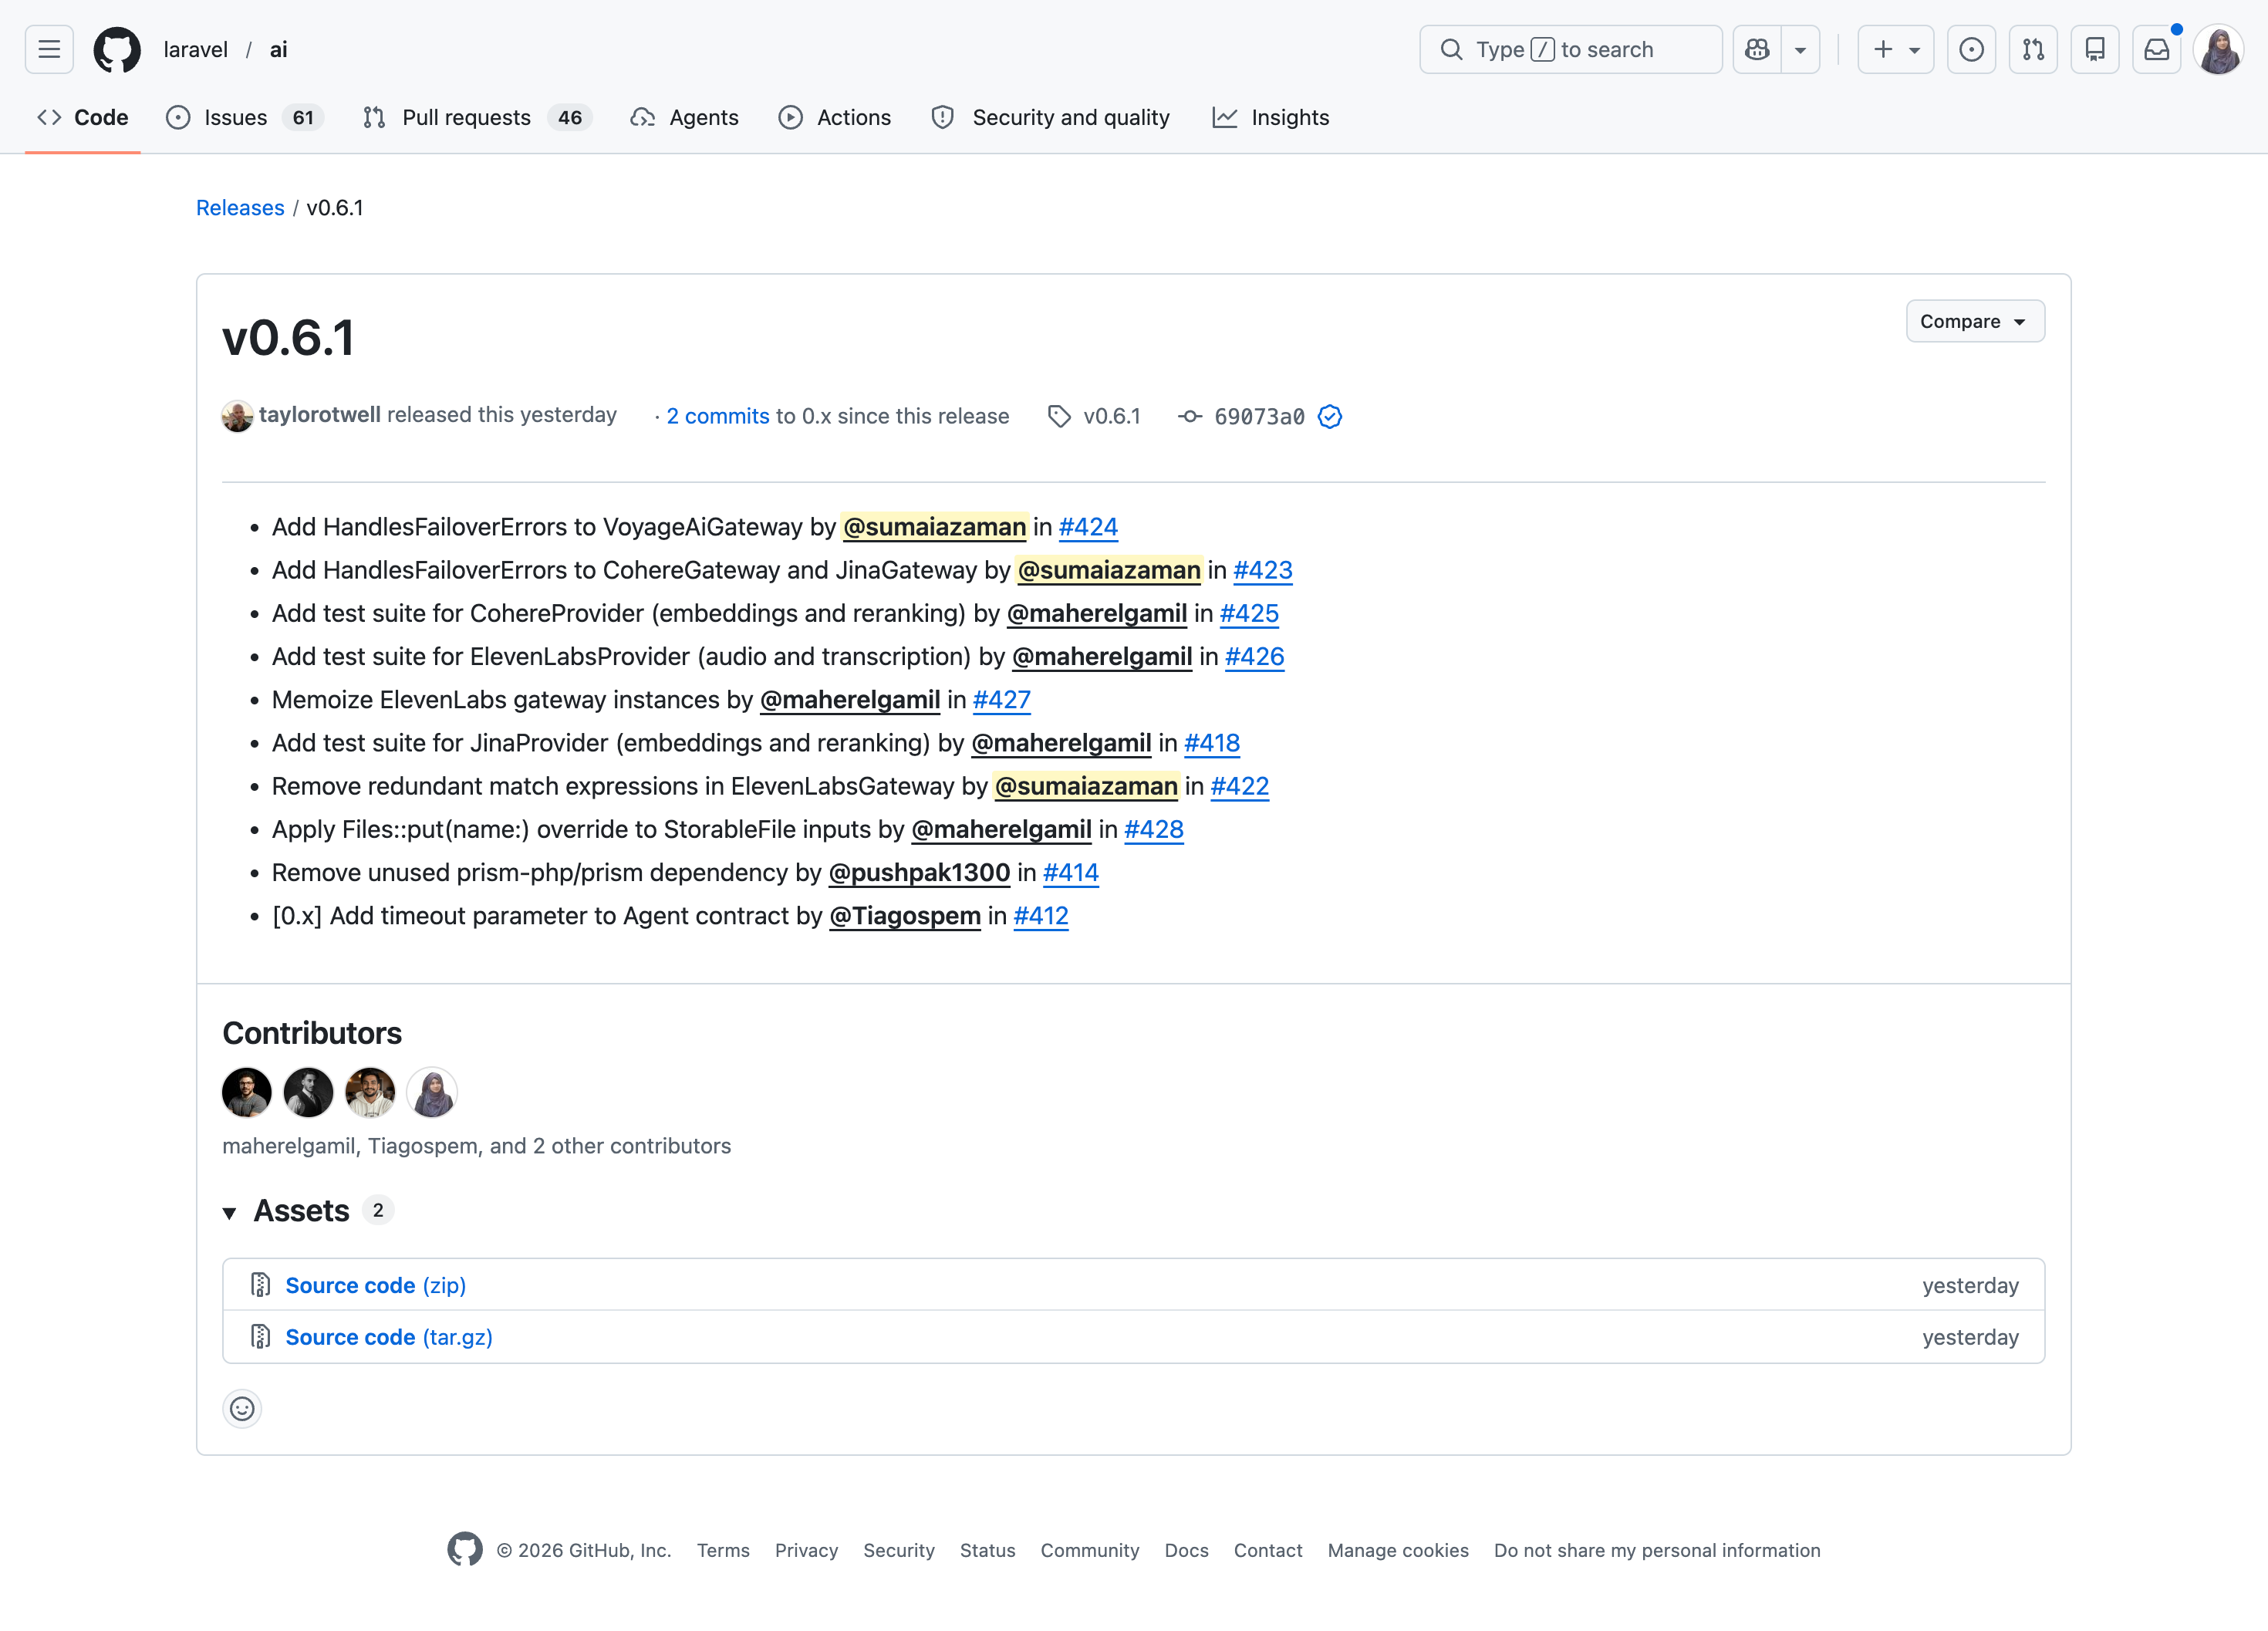The image size is (2268, 1631).
Task: Open pull request #426
Action: 1254,656
